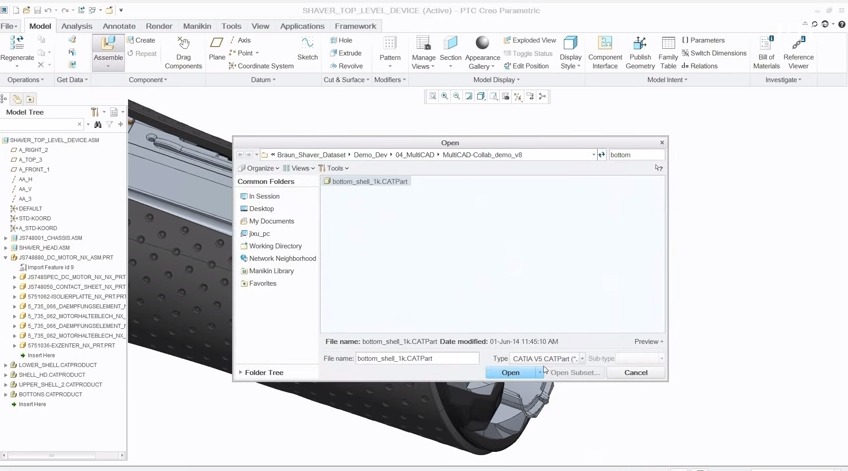Screen dimensions: 848x471
Task: Open the Type file format dropdown
Action: coord(582,359)
